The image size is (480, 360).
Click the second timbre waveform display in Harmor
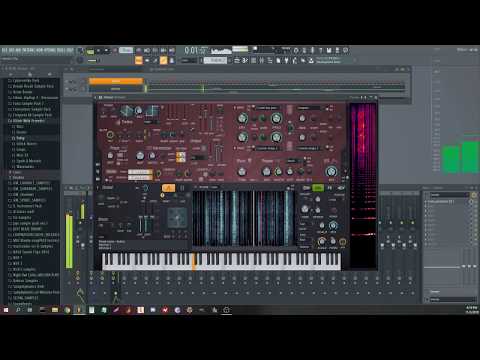point(152,111)
